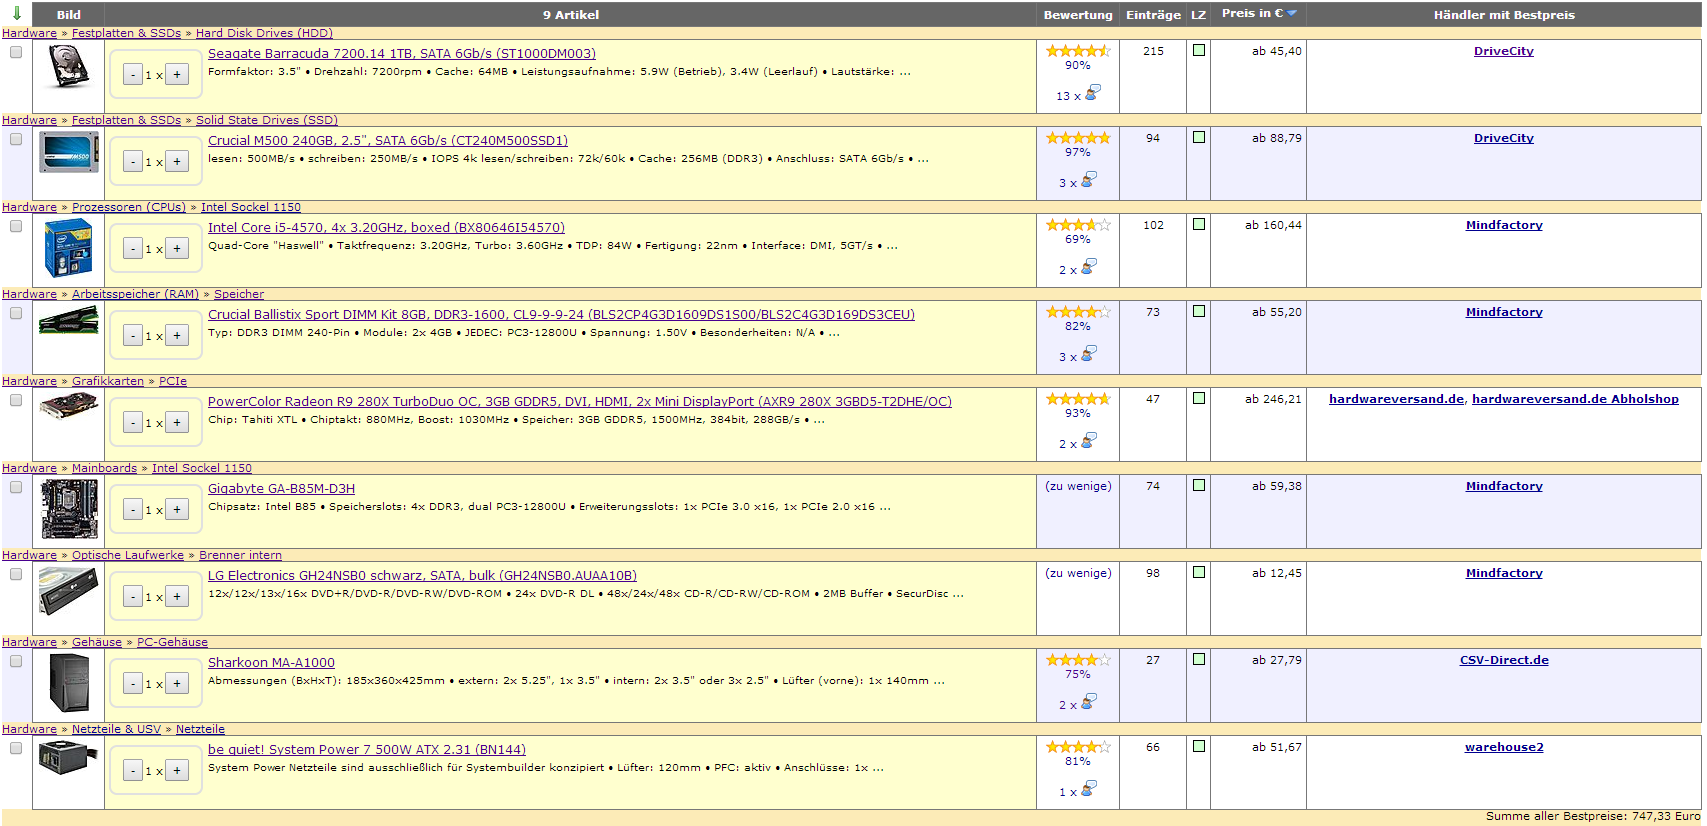Viewport: 1707px width, 826px height.
Task: Click star rating of Sharkoon MA-A1000
Action: [x=1078, y=660]
